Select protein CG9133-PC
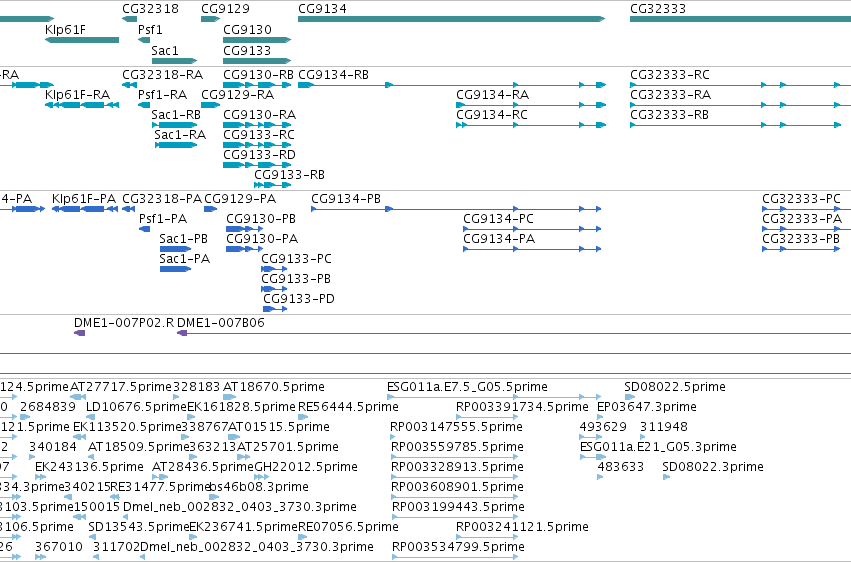 pyautogui.click(x=274, y=269)
